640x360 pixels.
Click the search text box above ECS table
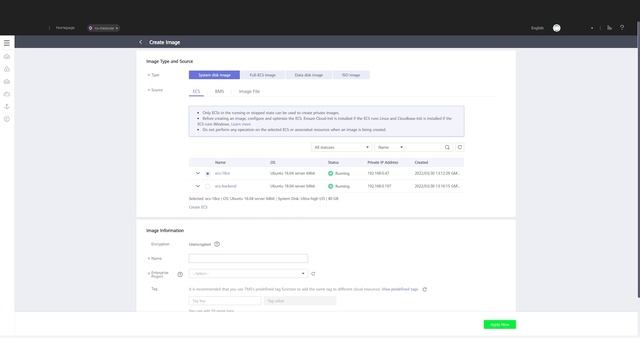[424, 147]
